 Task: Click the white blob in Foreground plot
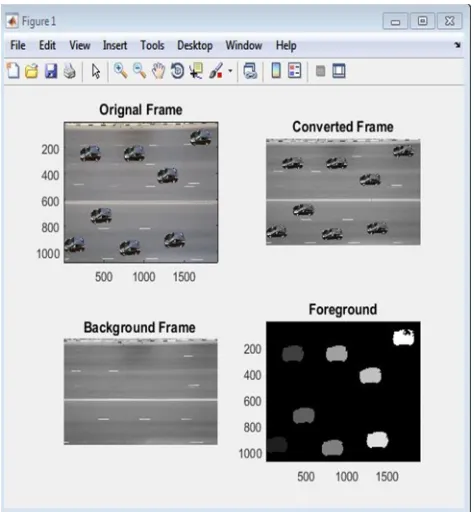click(404, 338)
